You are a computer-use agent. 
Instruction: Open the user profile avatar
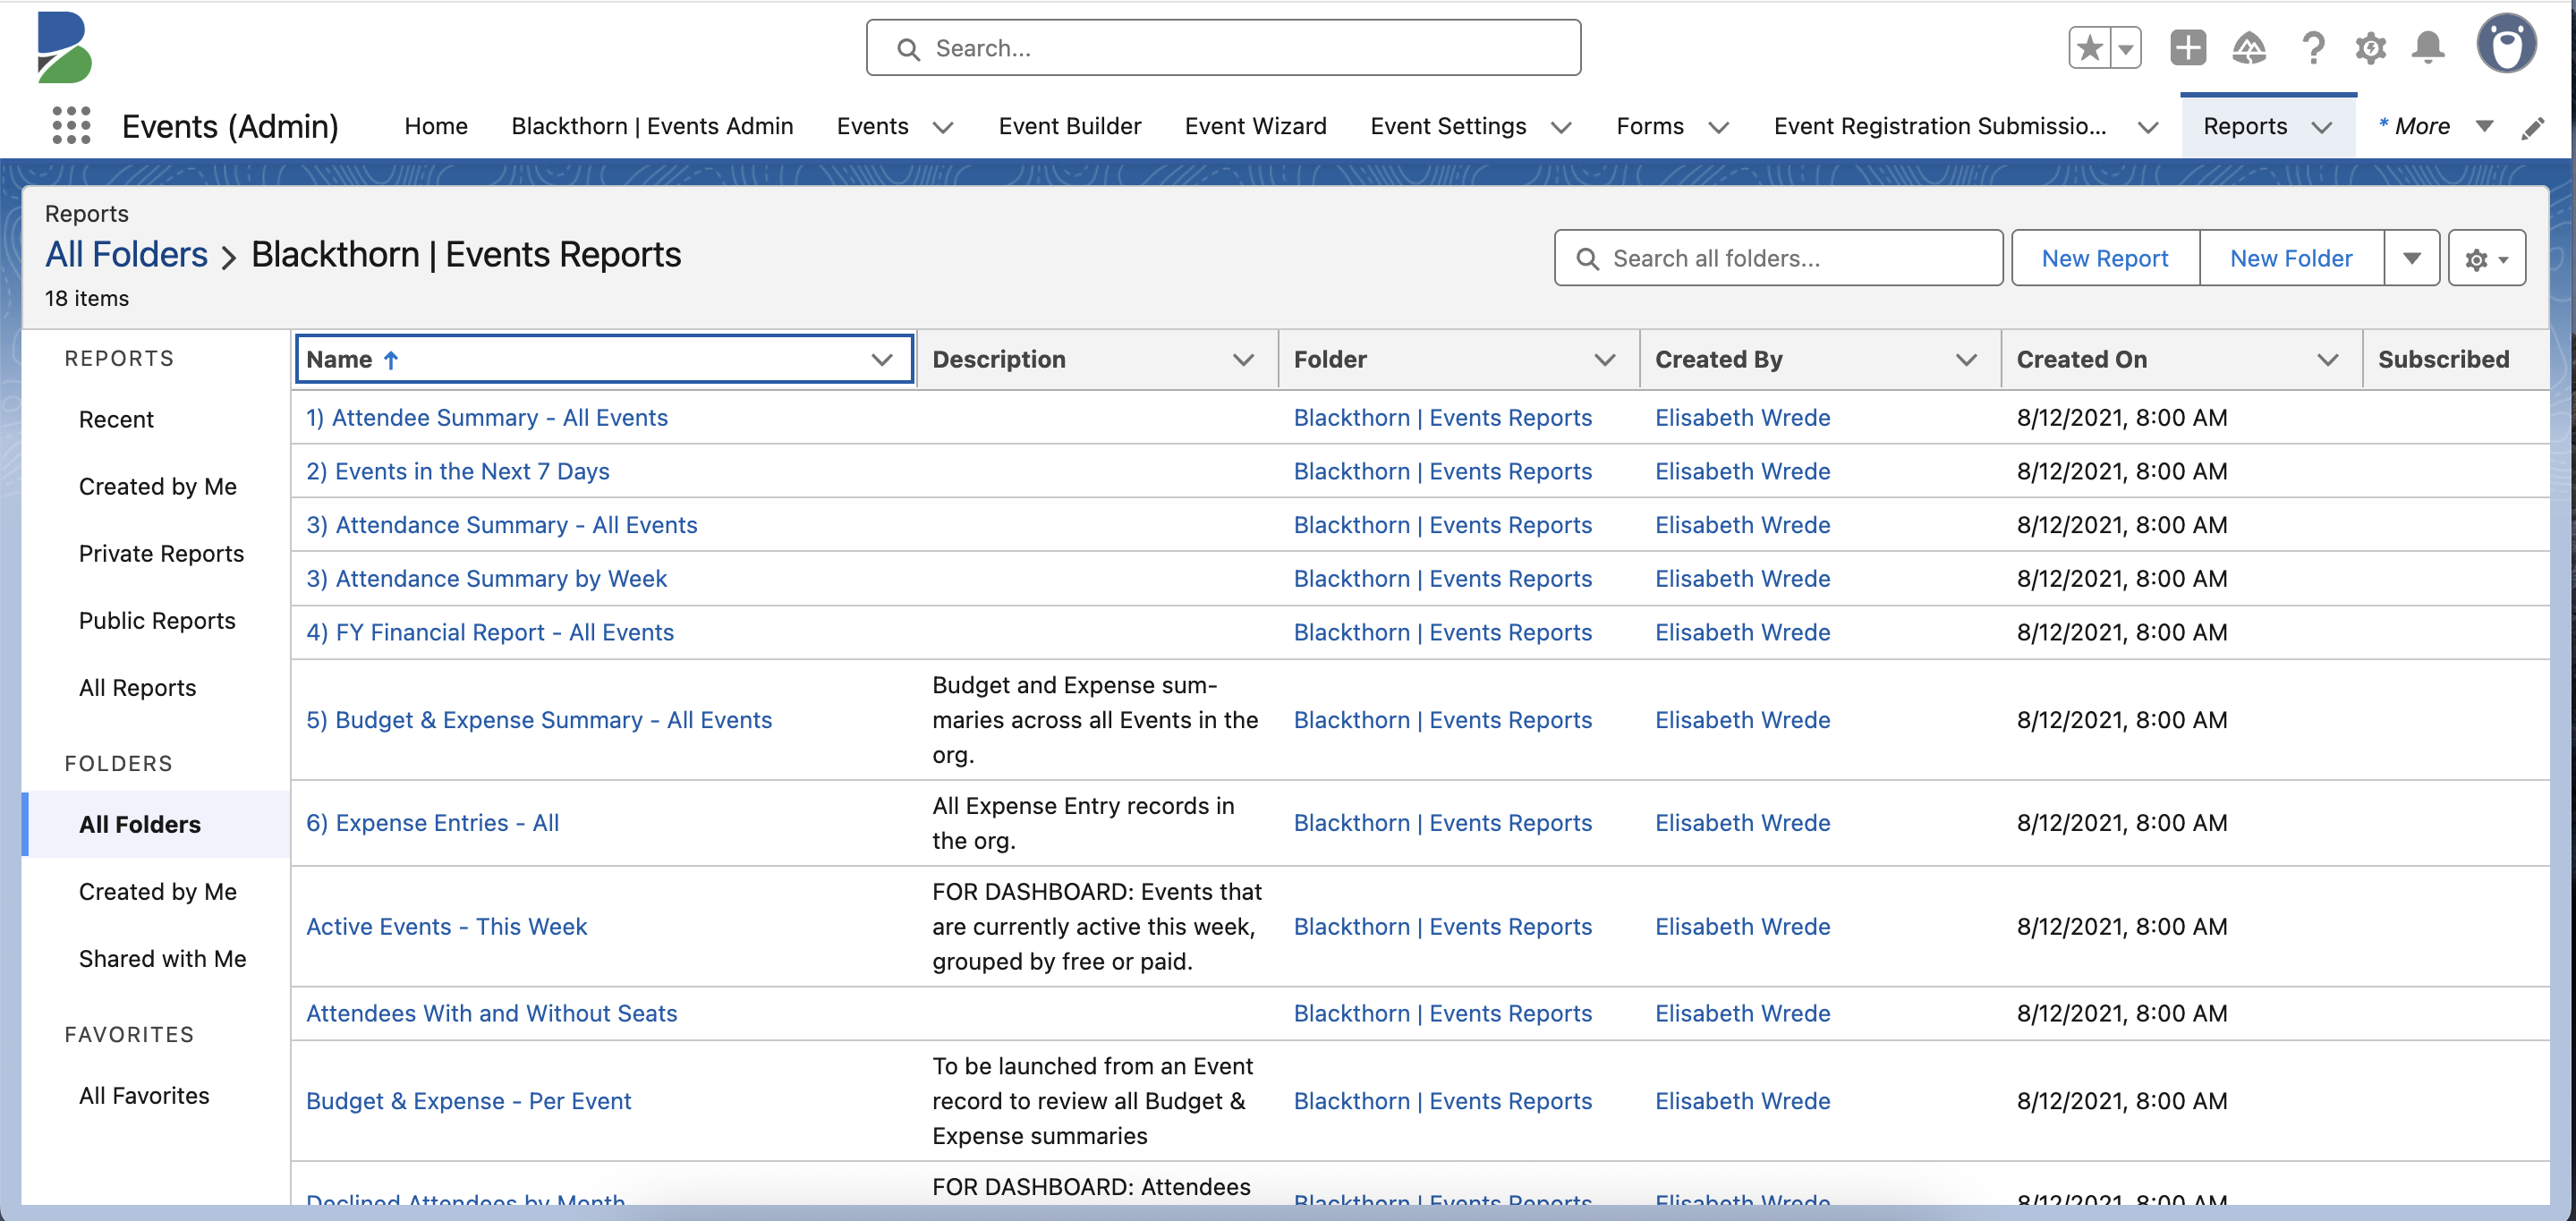(x=2508, y=42)
